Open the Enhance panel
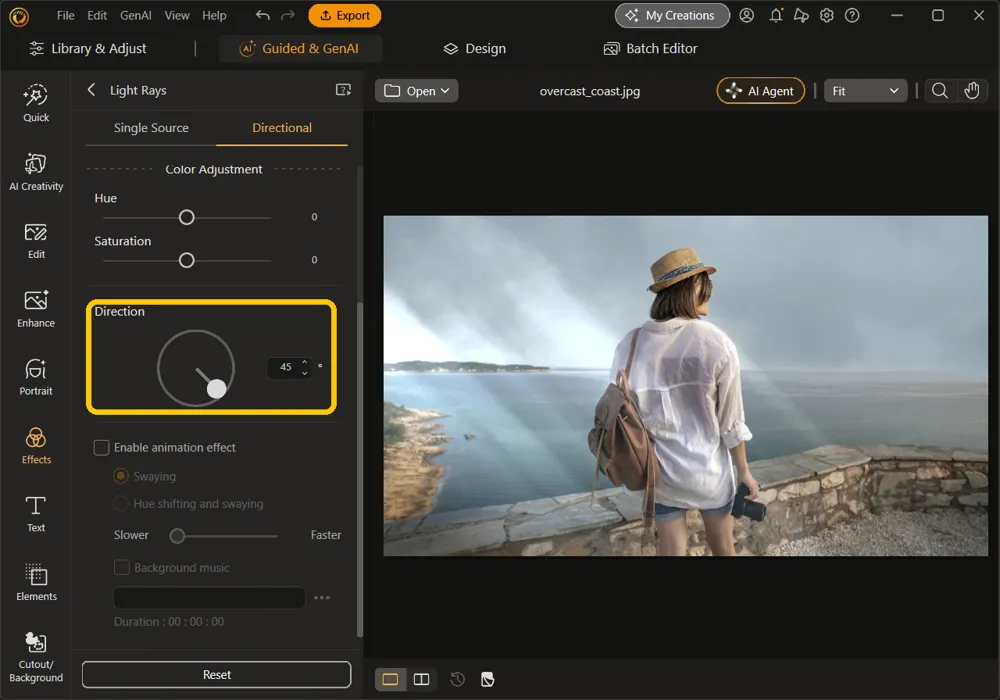This screenshot has width=1000, height=700. click(36, 309)
